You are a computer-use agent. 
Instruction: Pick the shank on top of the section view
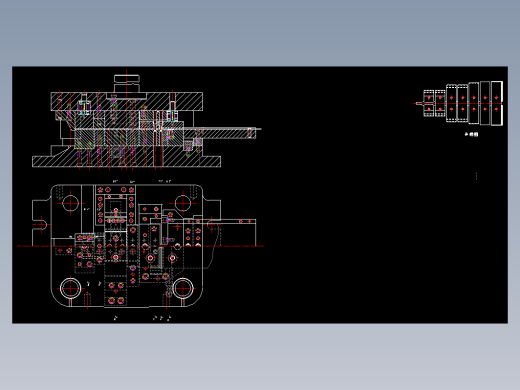point(127,84)
